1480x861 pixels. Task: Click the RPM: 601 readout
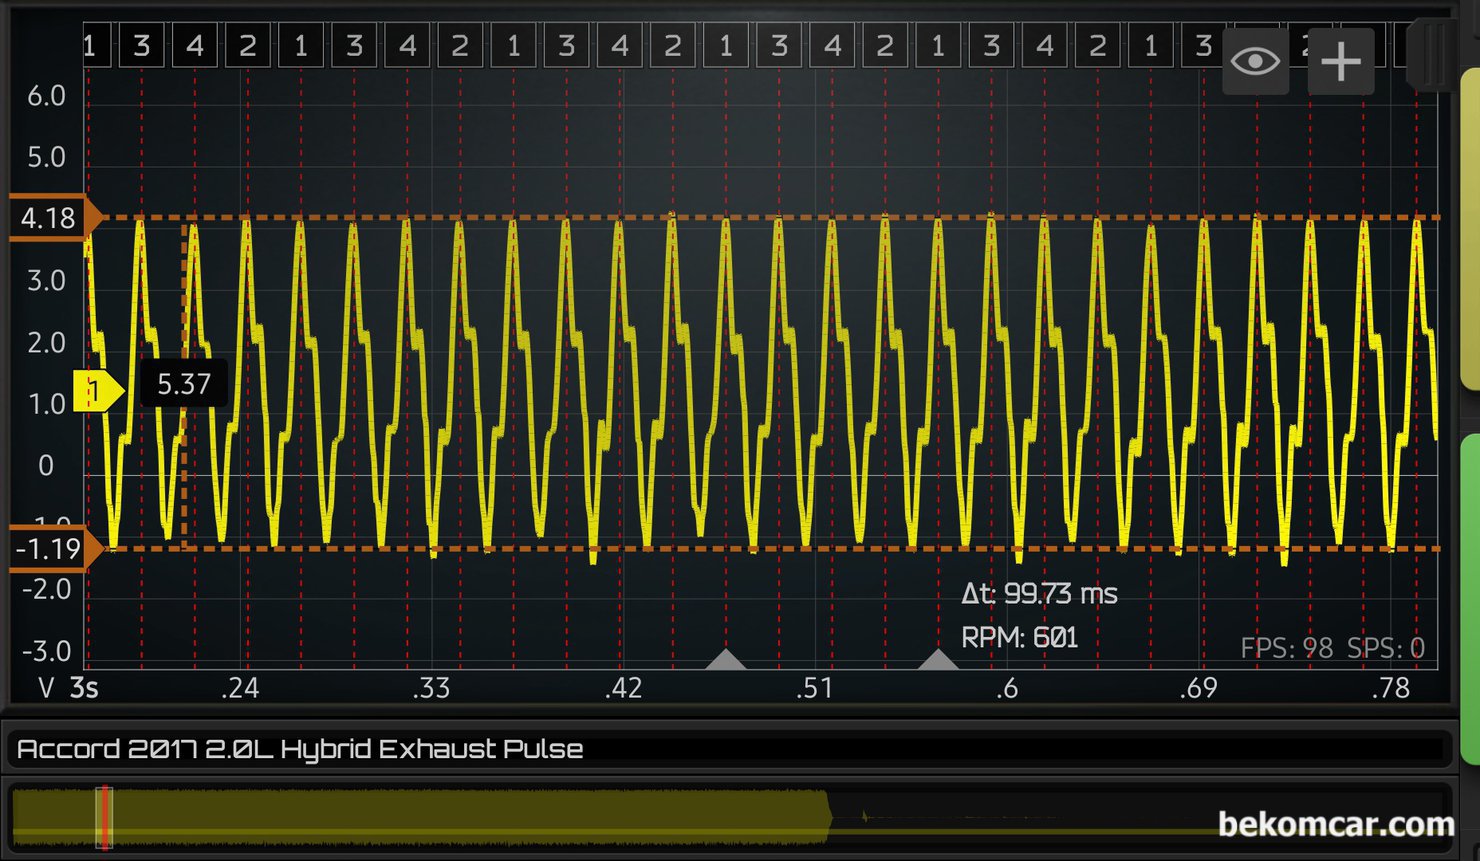pyautogui.click(x=1019, y=638)
